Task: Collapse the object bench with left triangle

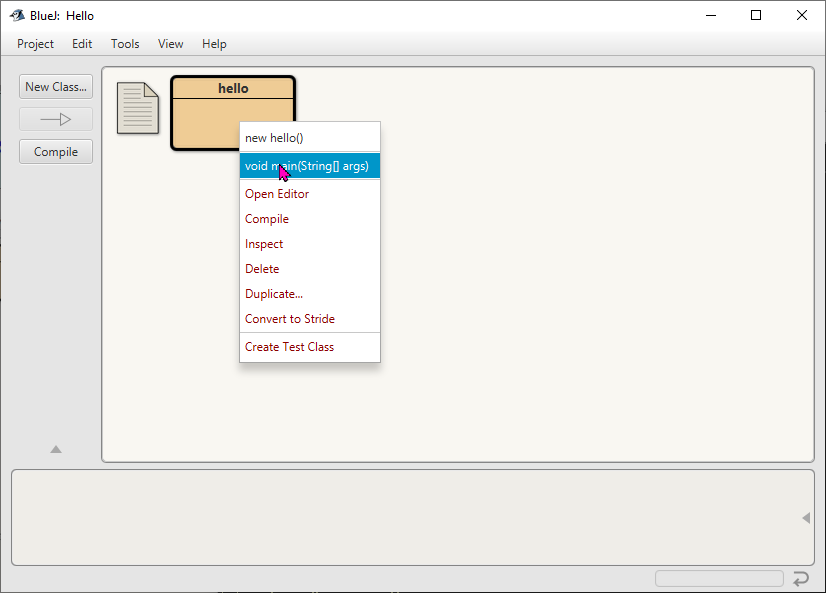Action: (806, 518)
